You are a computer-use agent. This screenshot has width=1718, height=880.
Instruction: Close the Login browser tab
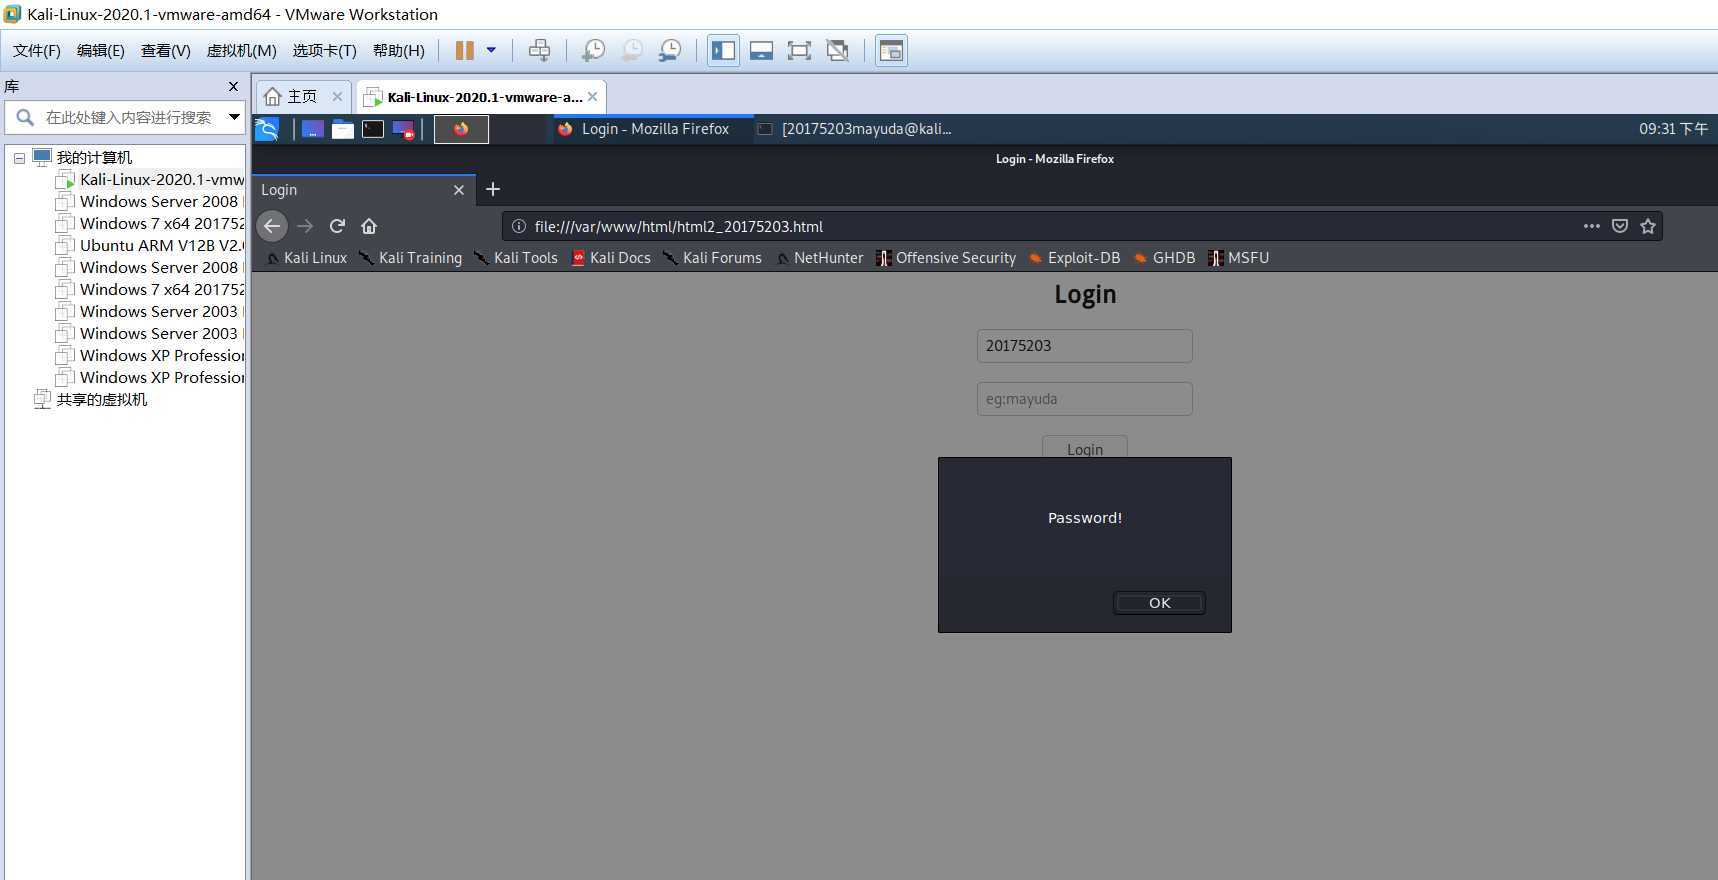tap(459, 190)
